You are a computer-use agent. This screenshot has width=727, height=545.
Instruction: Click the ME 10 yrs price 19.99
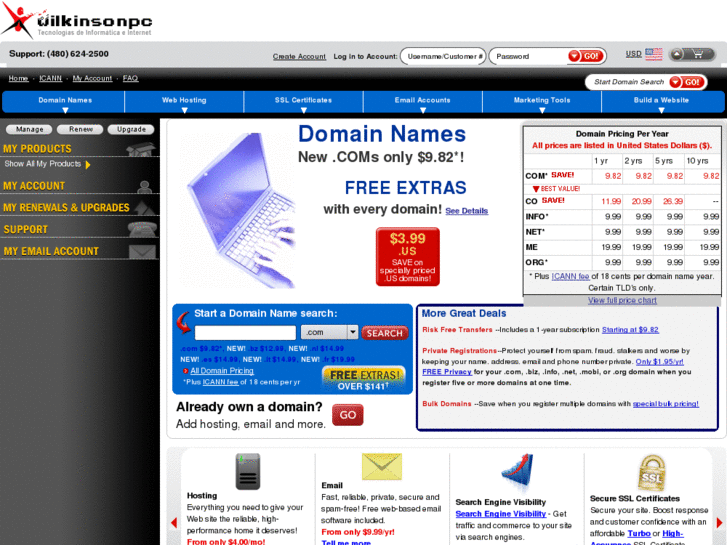click(709, 247)
